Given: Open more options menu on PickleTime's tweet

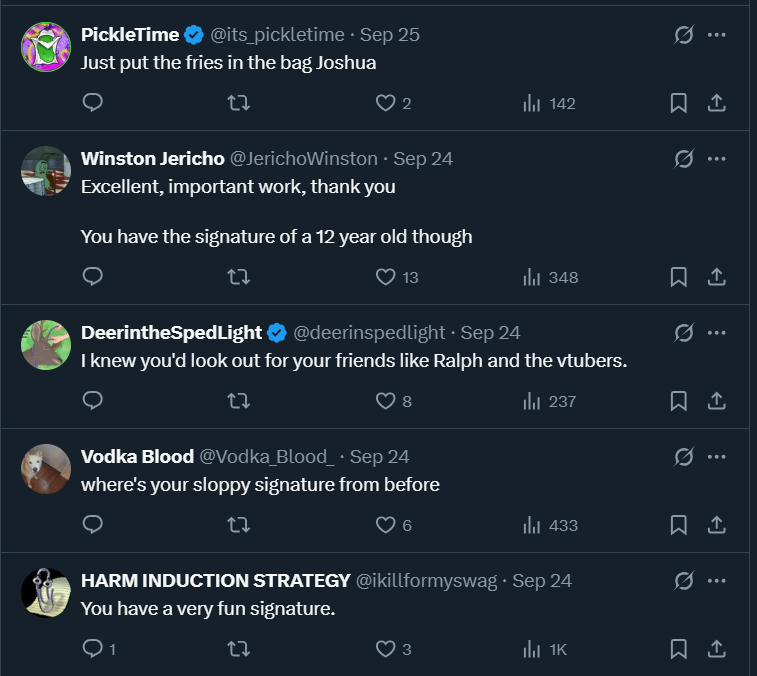Looking at the screenshot, I should click(716, 35).
